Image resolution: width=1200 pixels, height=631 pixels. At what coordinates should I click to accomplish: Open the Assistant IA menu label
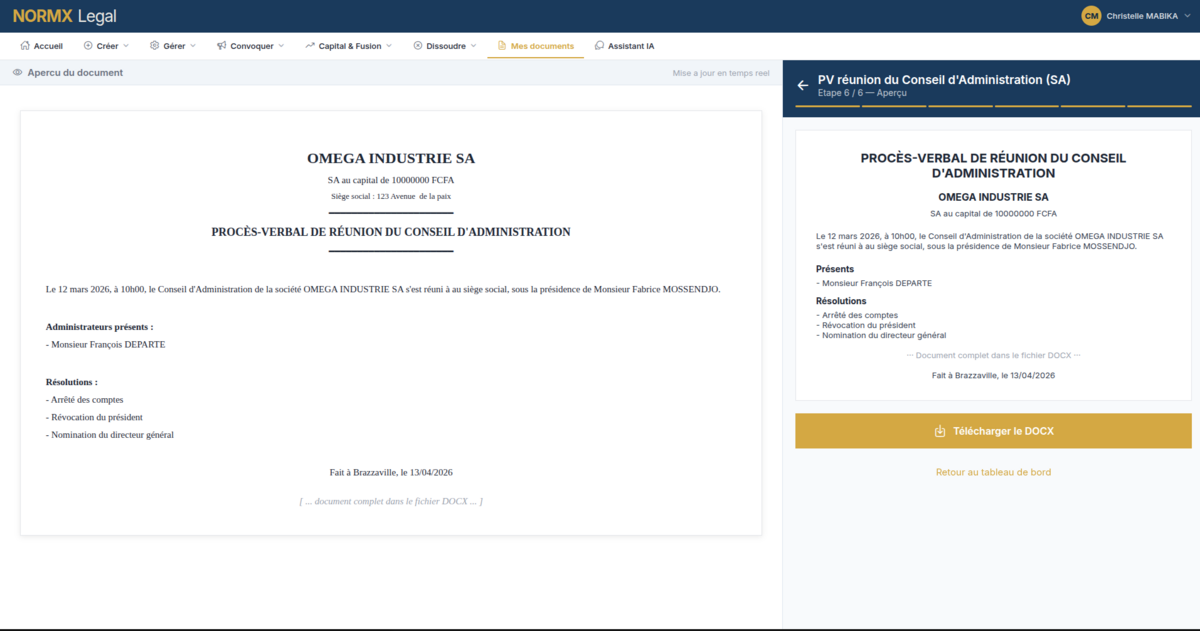click(x=631, y=46)
